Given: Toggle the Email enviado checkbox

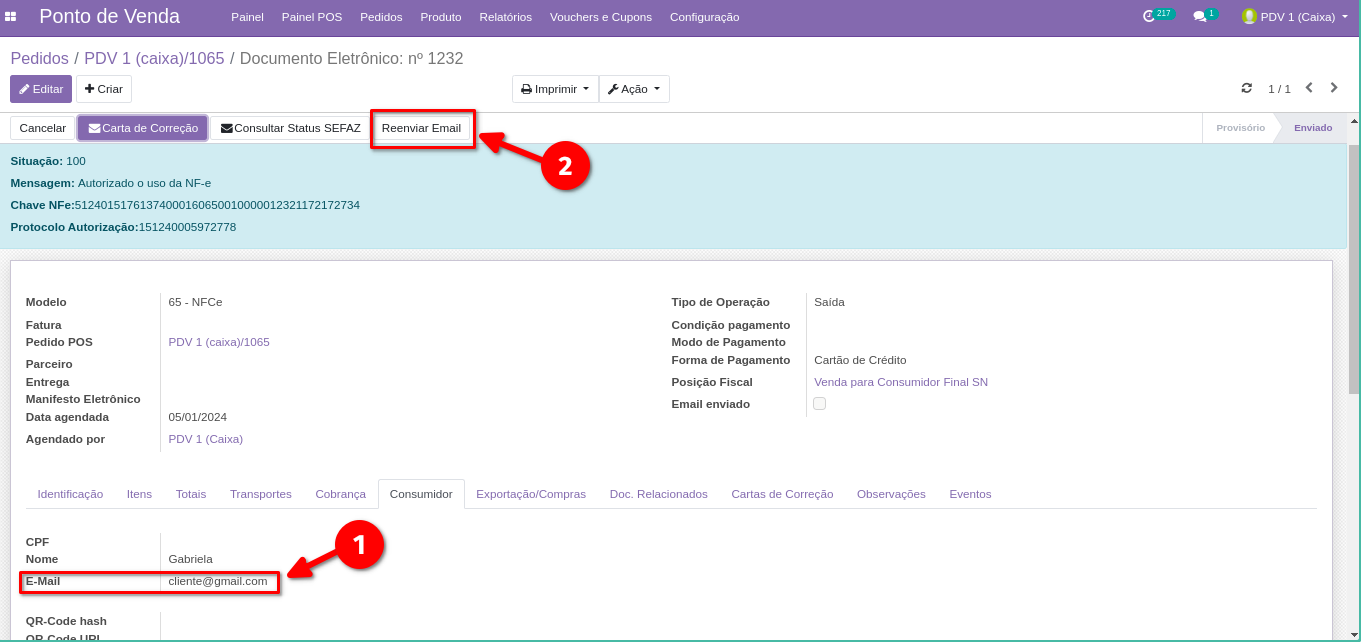Looking at the screenshot, I should click(x=819, y=404).
